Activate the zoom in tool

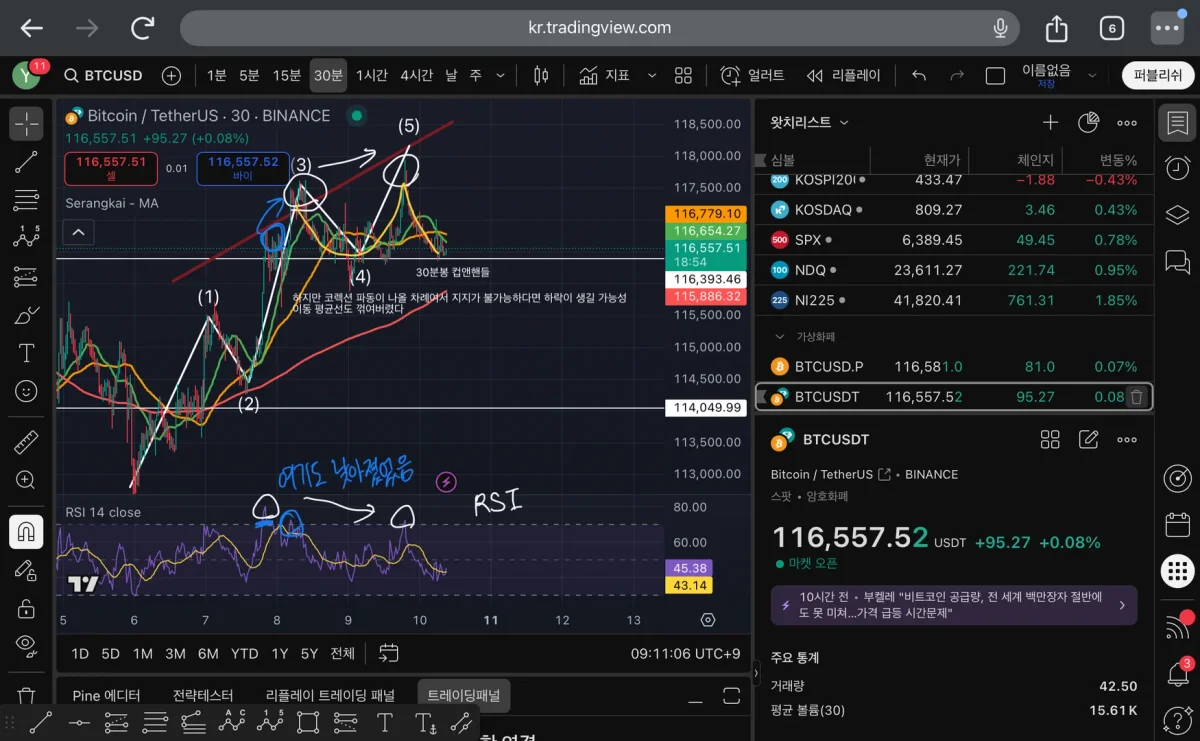(26, 480)
